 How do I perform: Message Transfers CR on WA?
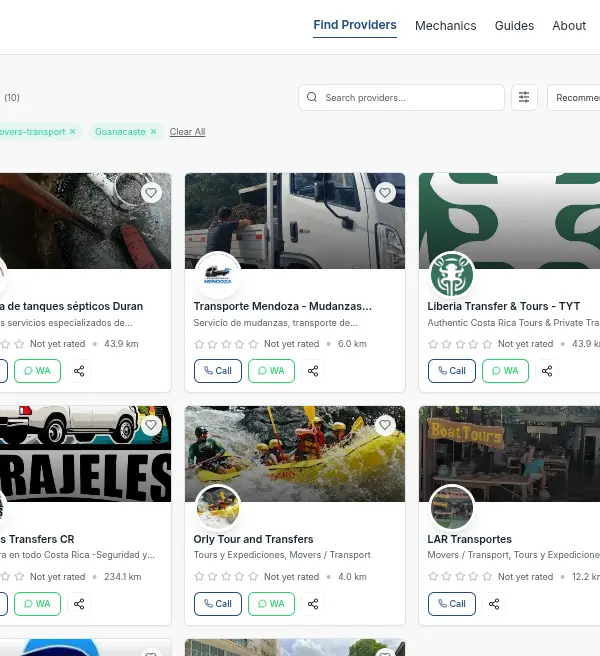(x=37, y=604)
